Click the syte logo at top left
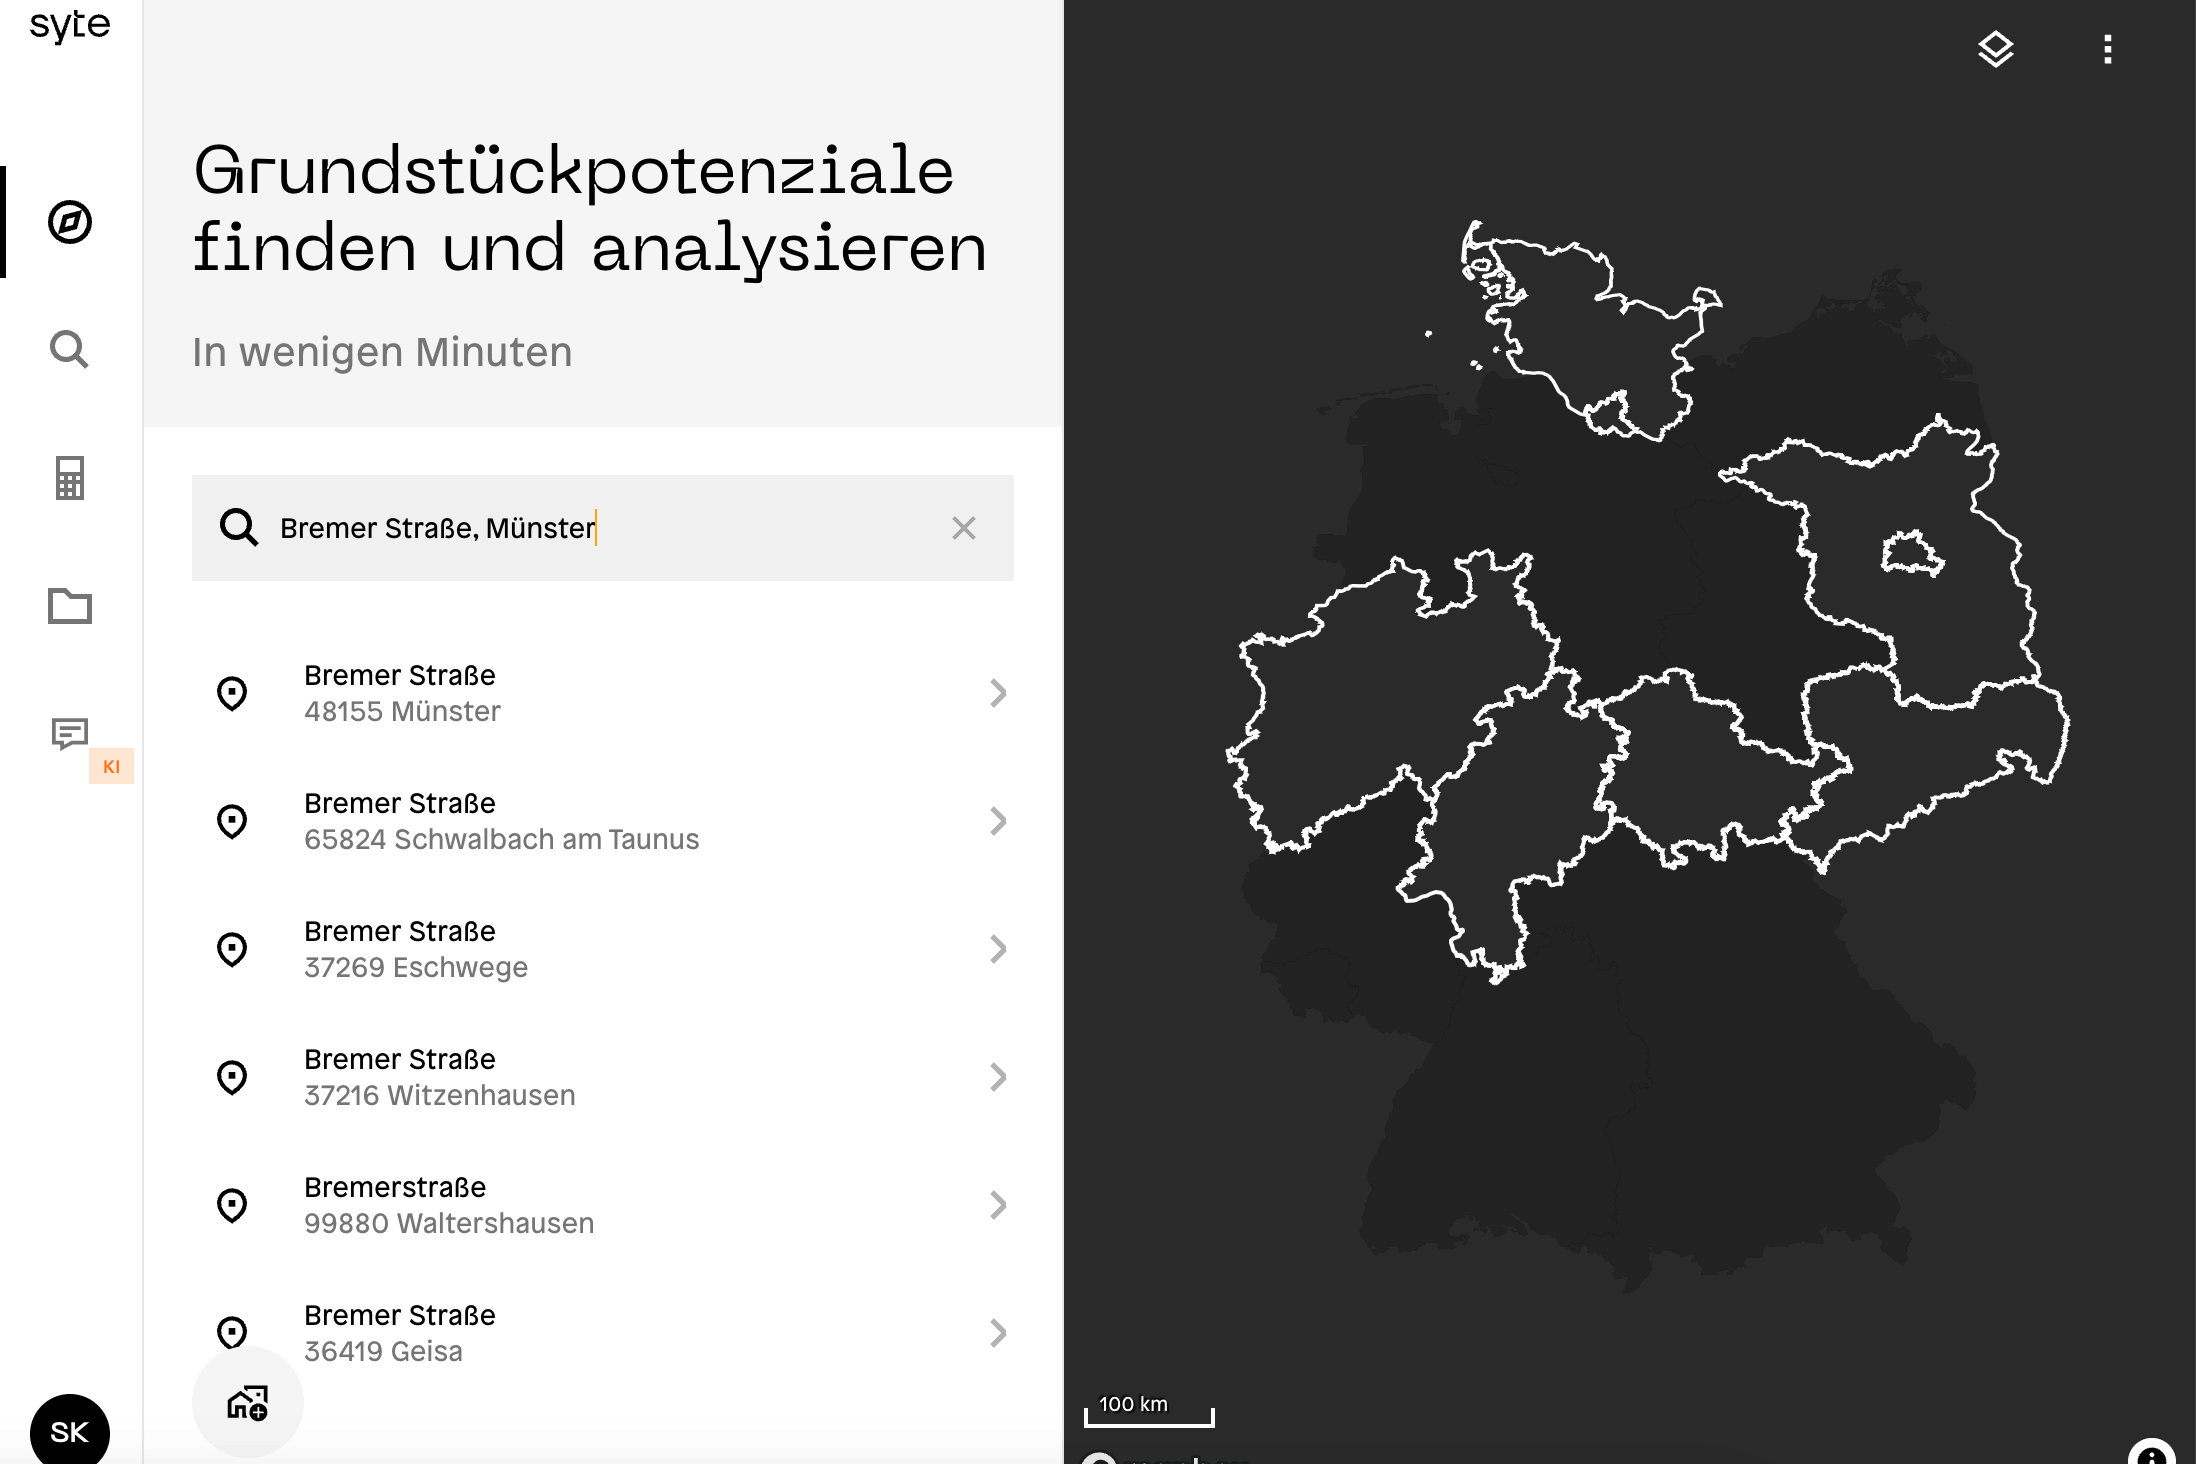The height and width of the screenshot is (1464, 2196). [x=70, y=24]
